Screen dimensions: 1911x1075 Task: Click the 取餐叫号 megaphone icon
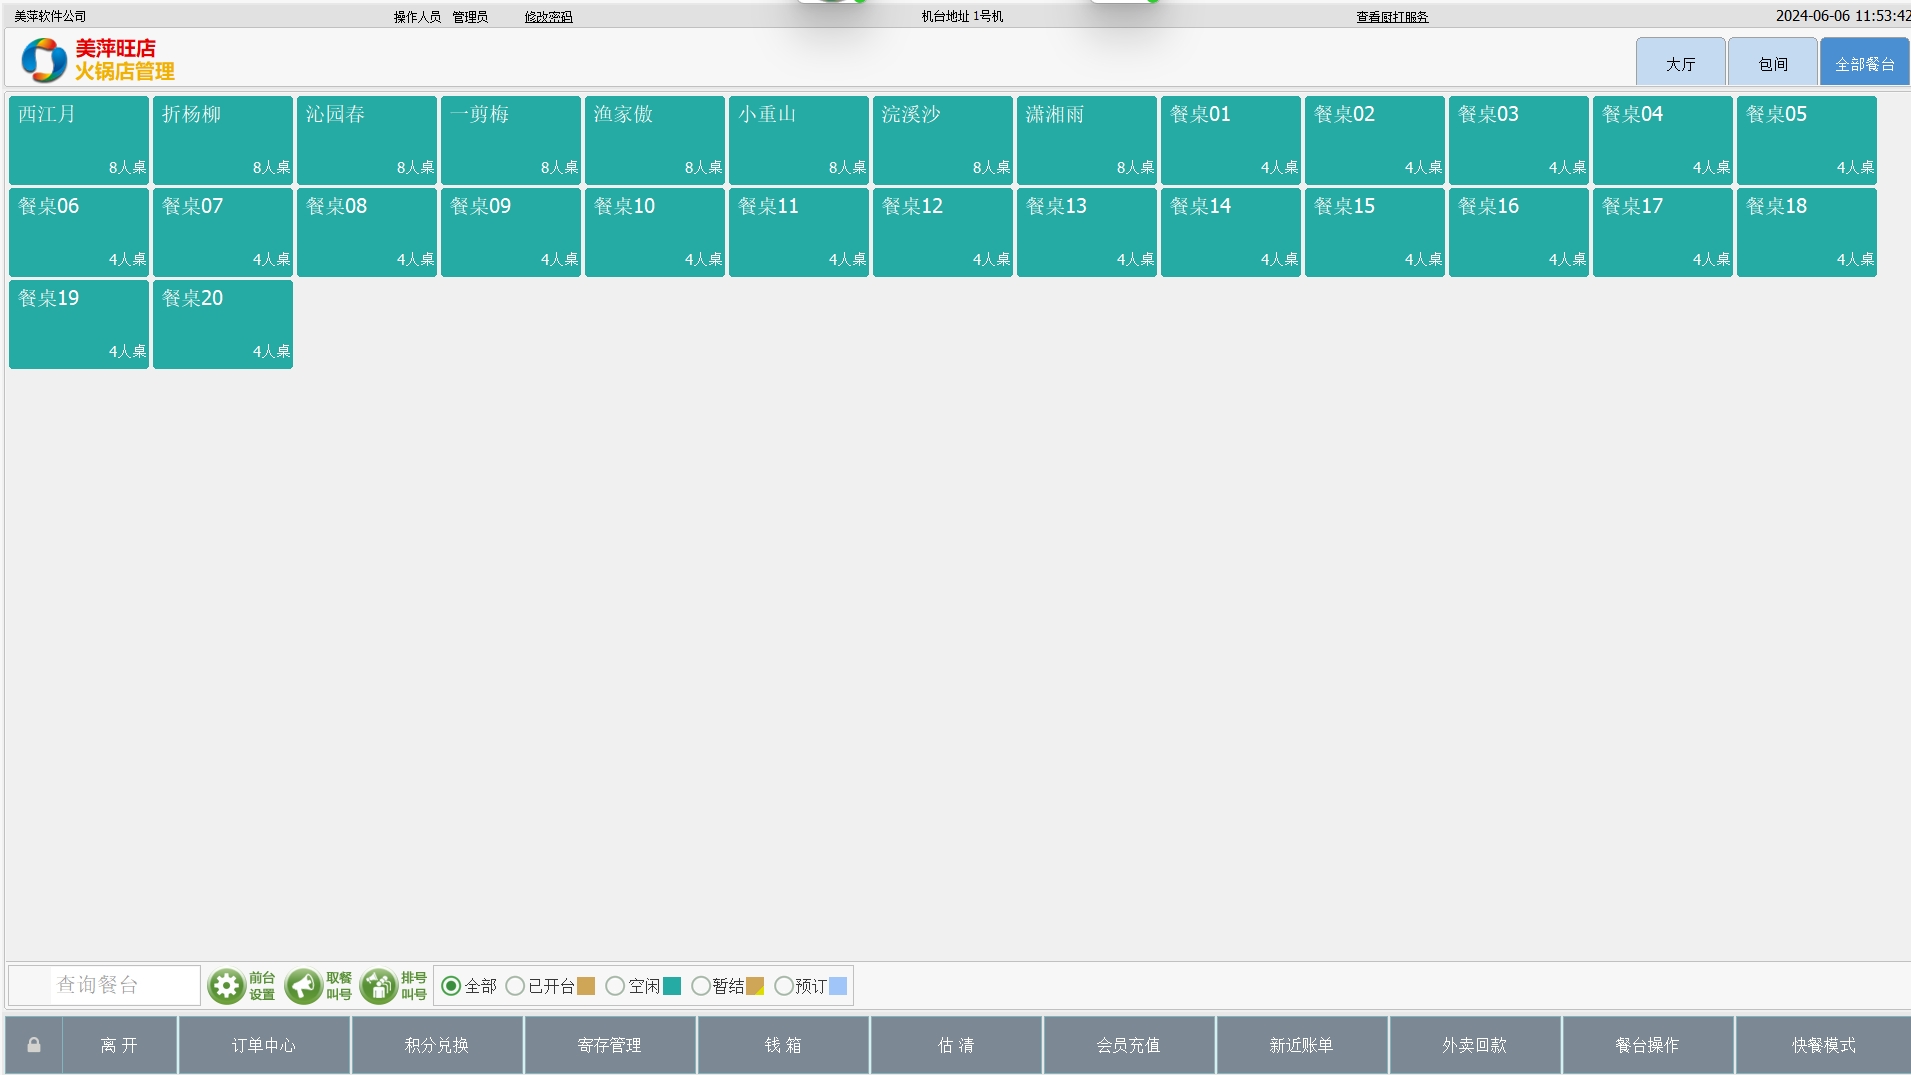[303, 986]
